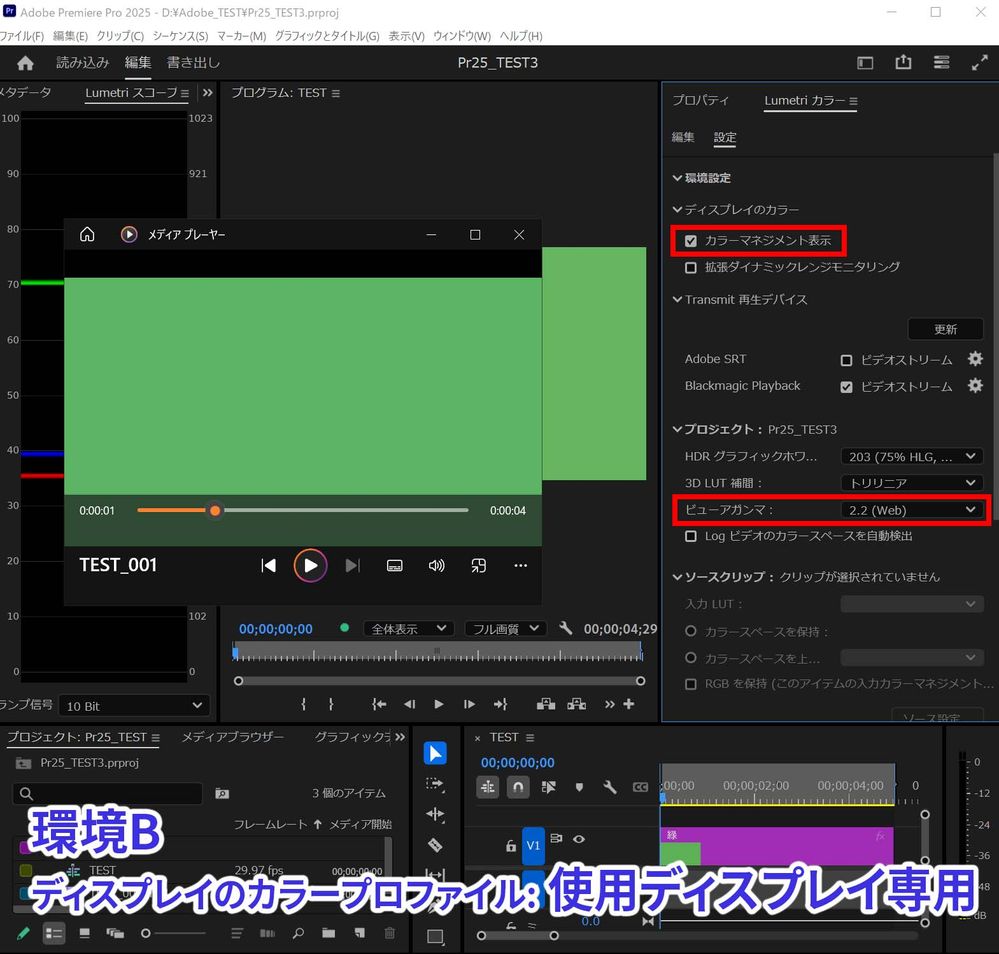Select the Selection tool arrow in tools panel
Viewport: 999px width, 954px height.
point(435,753)
